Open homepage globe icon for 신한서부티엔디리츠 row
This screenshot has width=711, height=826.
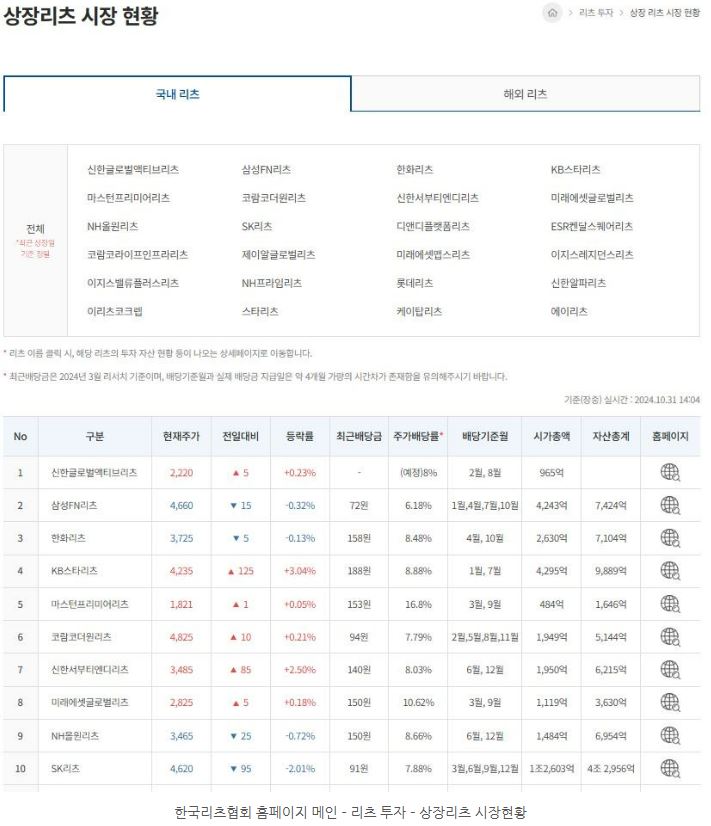[x=670, y=670]
